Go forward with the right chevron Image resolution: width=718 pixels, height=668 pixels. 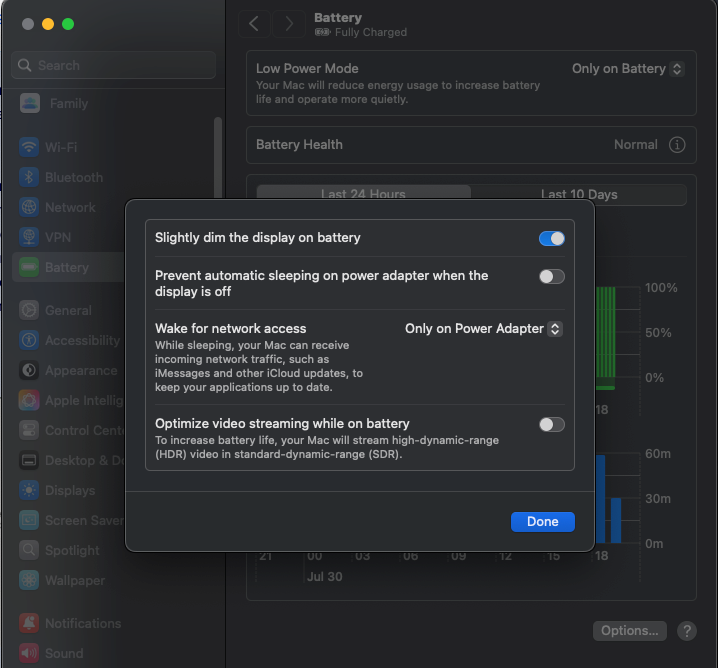click(x=288, y=23)
